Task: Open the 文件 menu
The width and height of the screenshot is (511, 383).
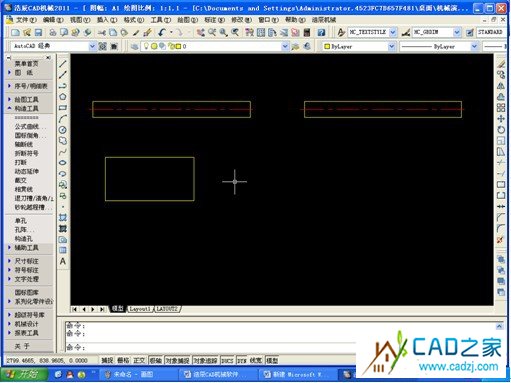Action: point(26,20)
